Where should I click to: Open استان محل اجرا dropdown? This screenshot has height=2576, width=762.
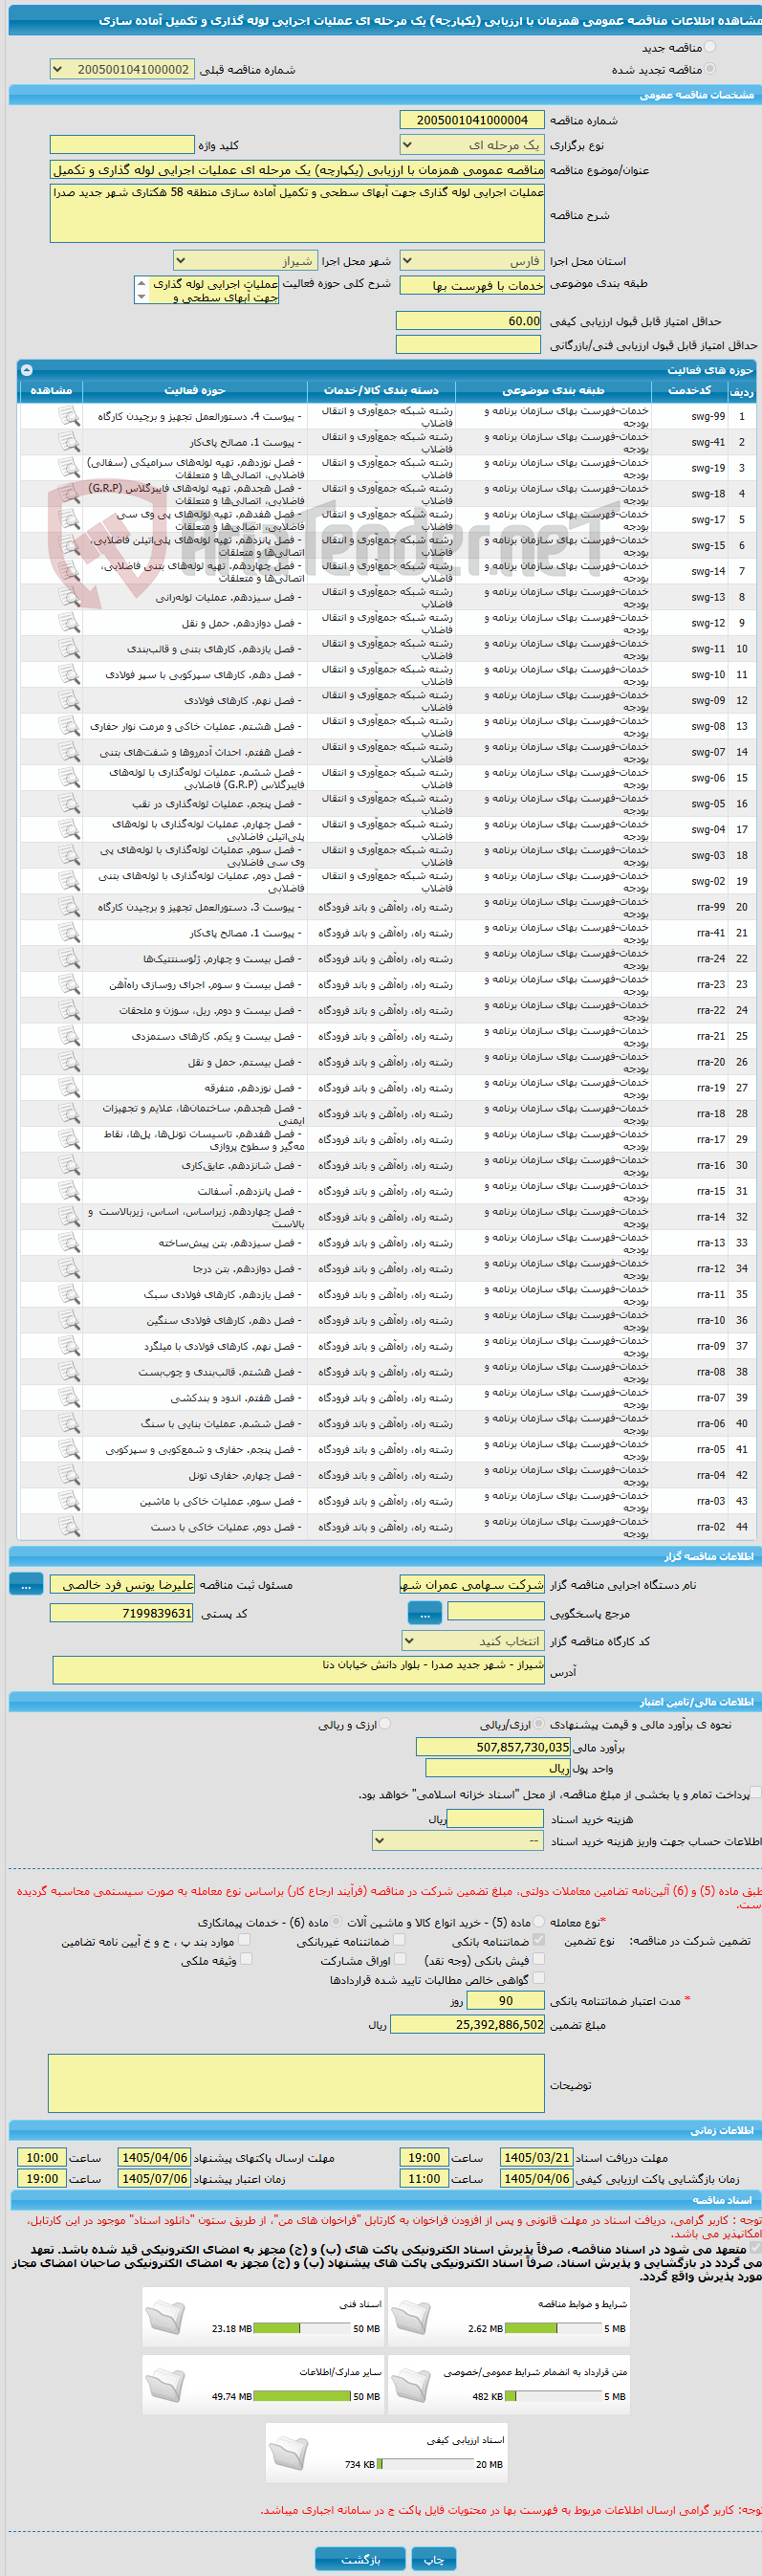[472, 261]
